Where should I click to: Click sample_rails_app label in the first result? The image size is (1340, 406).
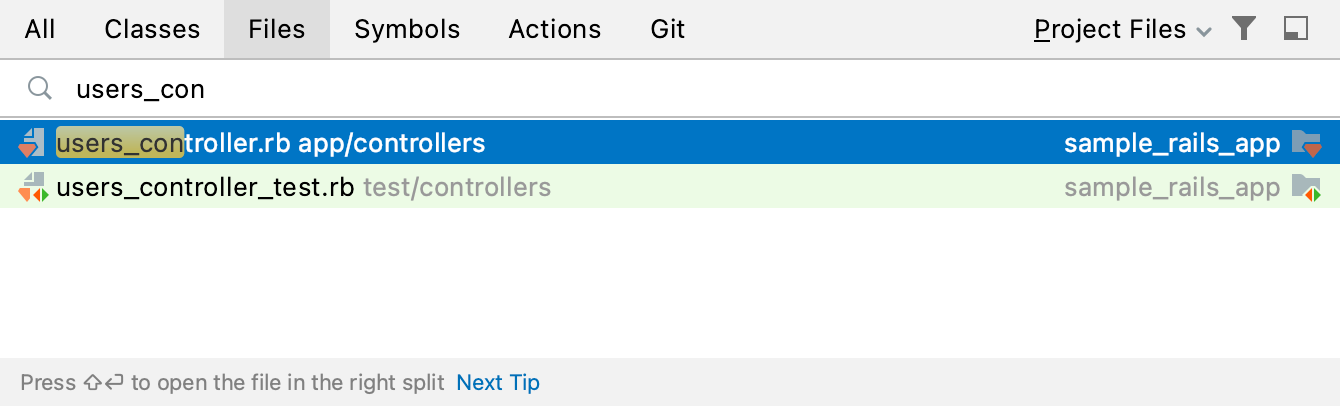click(1172, 143)
